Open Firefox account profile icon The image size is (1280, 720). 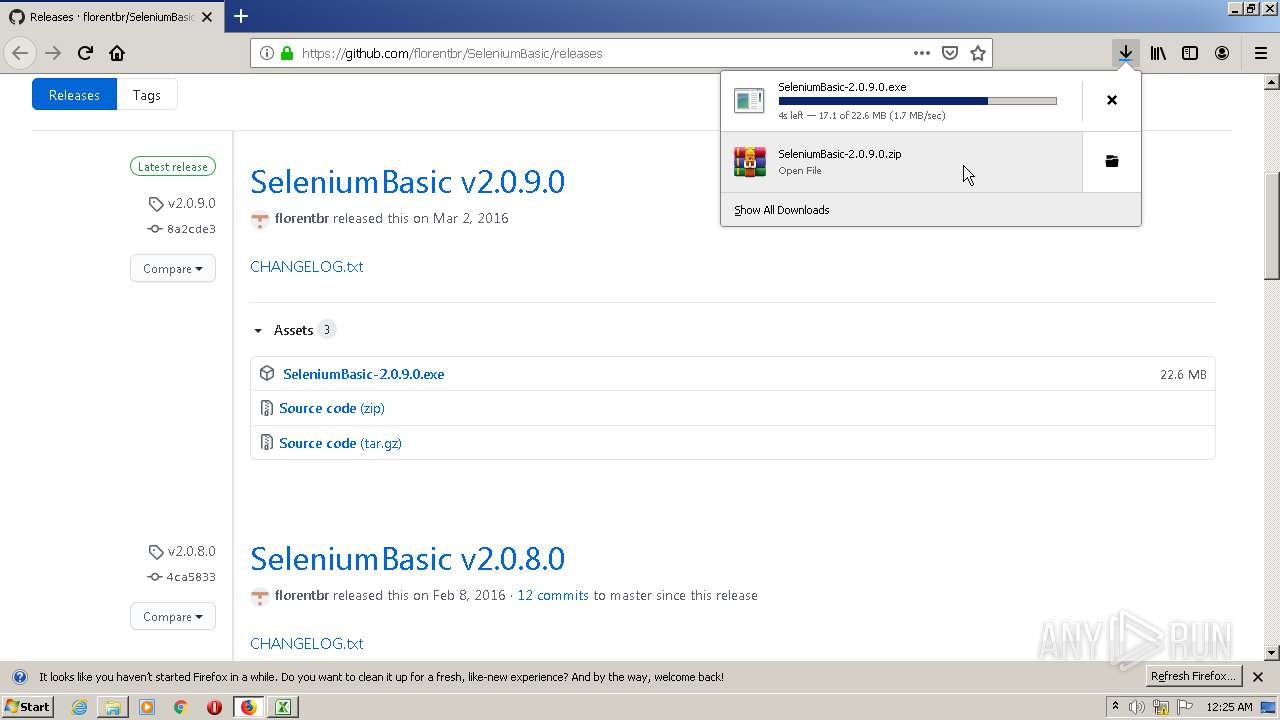(1222, 53)
